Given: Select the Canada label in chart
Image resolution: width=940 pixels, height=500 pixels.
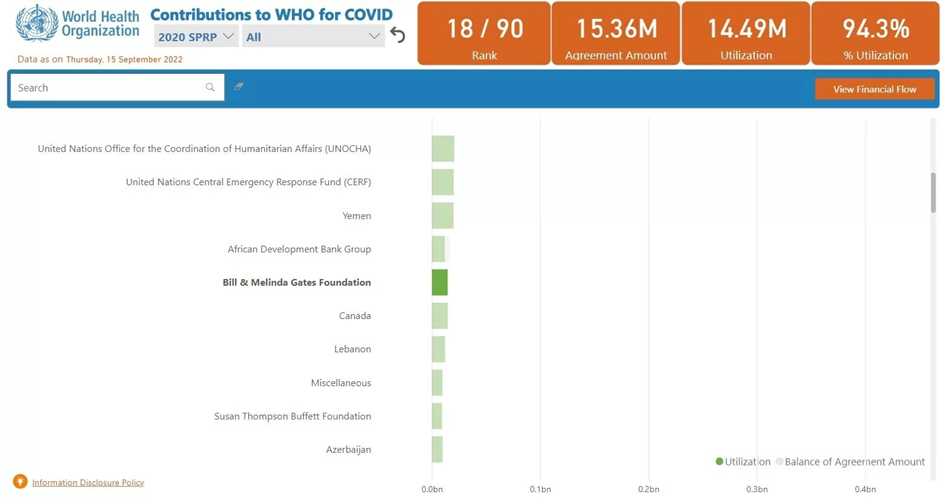Looking at the screenshot, I should pyautogui.click(x=354, y=316).
